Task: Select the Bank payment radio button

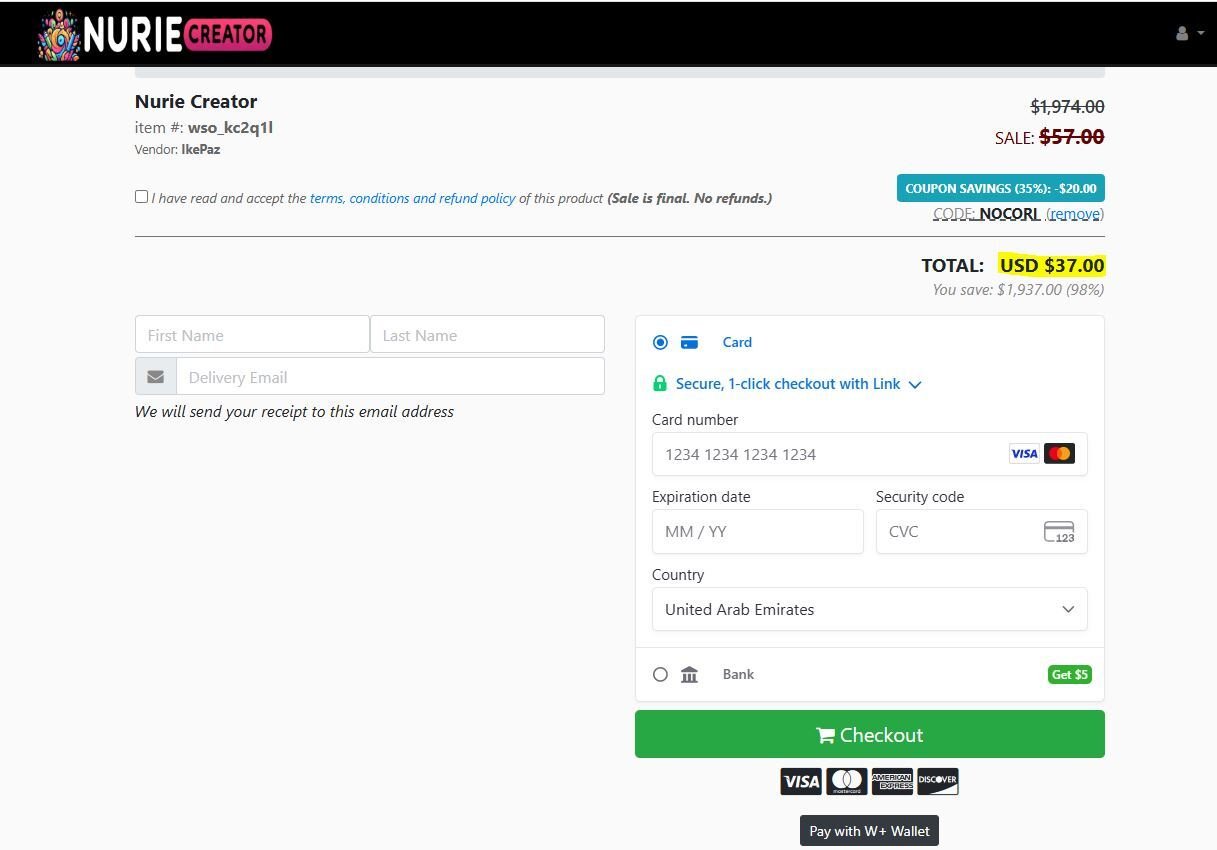Action: click(x=660, y=674)
